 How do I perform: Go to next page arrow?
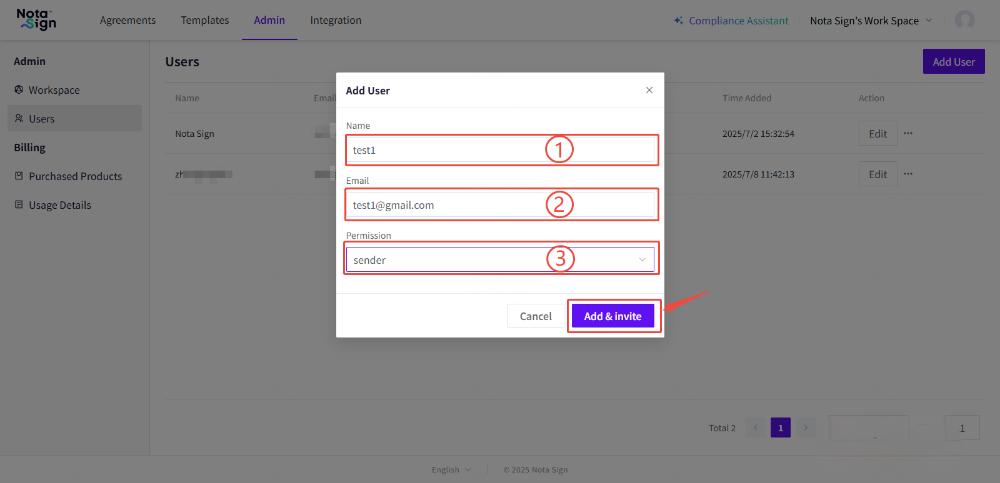[x=806, y=428]
